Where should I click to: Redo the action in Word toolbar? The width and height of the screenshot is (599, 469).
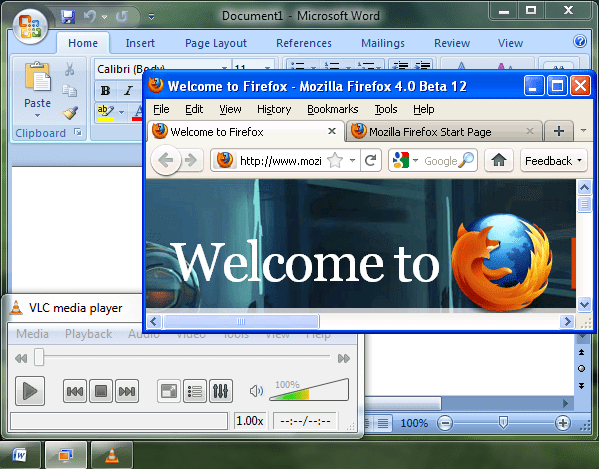click(122, 16)
